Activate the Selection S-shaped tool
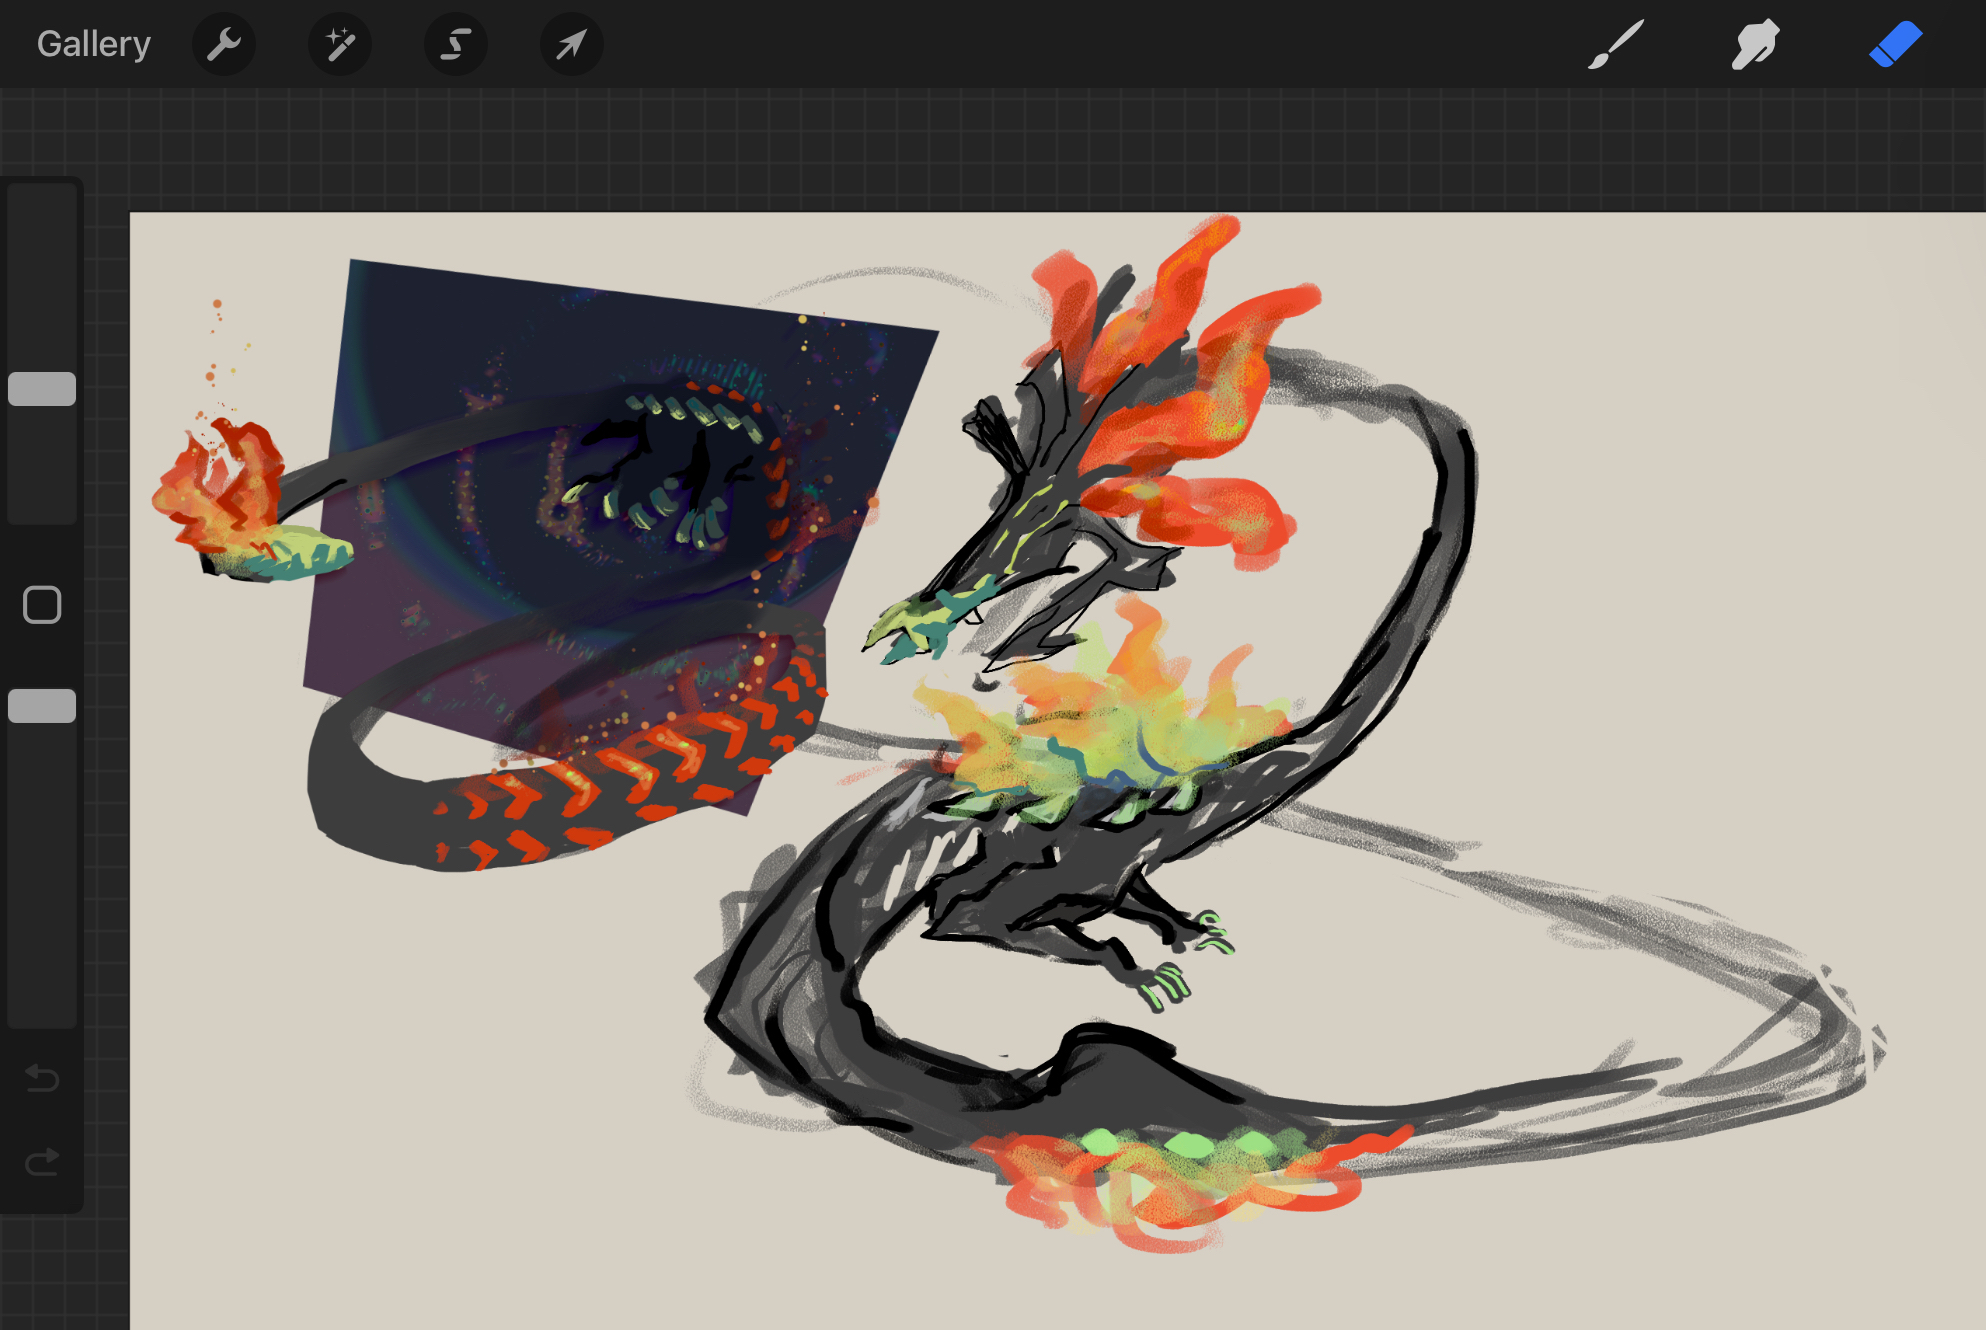 [456, 44]
